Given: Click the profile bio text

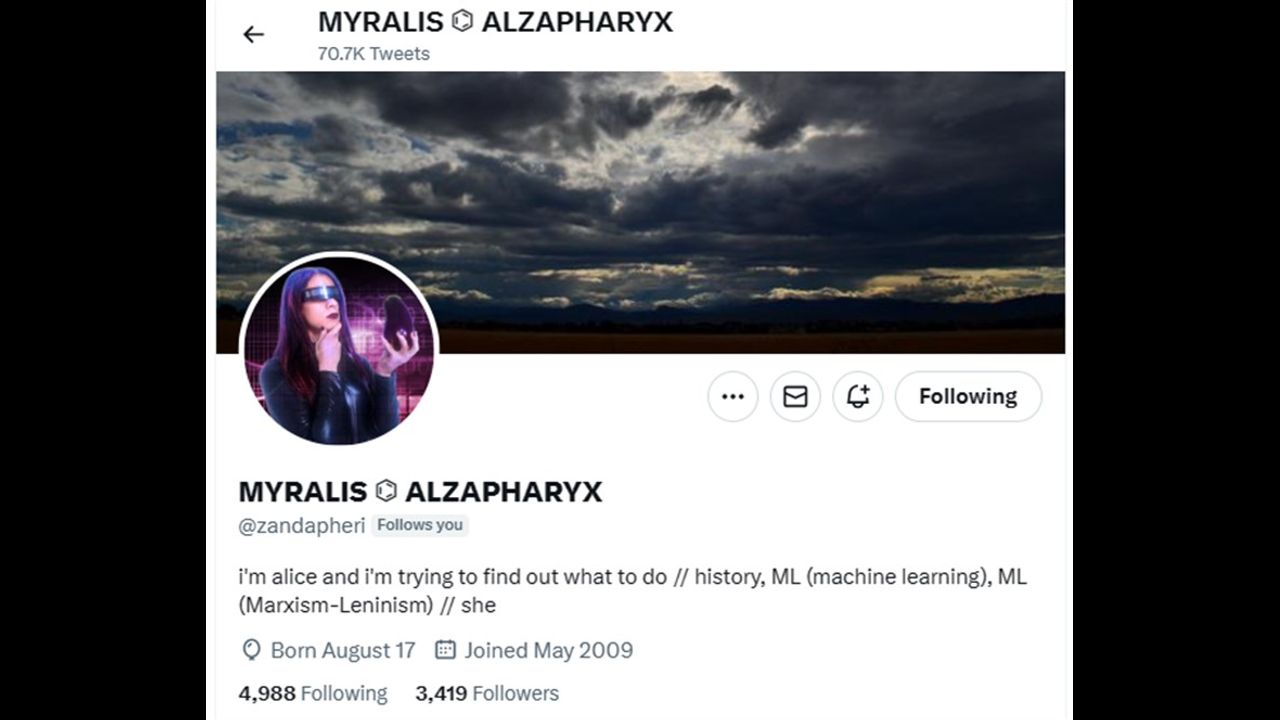Looking at the screenshot, I should click(633, 591).
